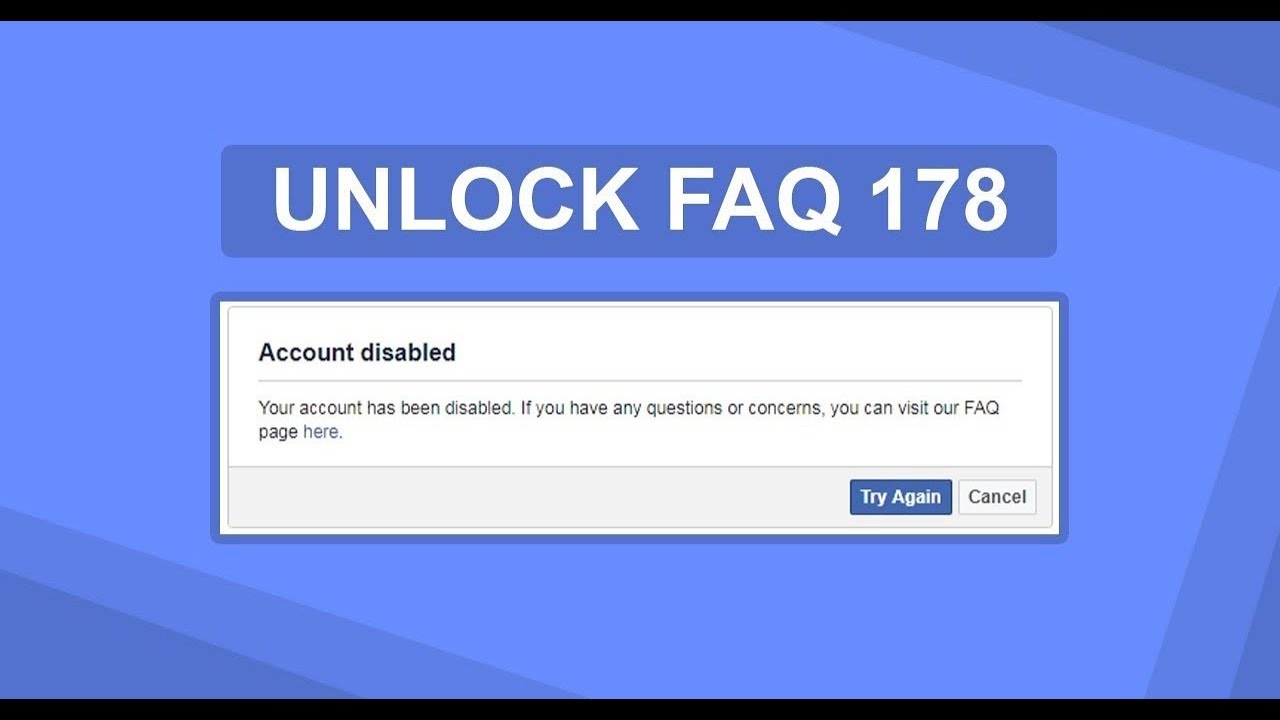Click the word "page" before the here link
The height and width of the screenshot is (720, 1280).
click(278, 433)
